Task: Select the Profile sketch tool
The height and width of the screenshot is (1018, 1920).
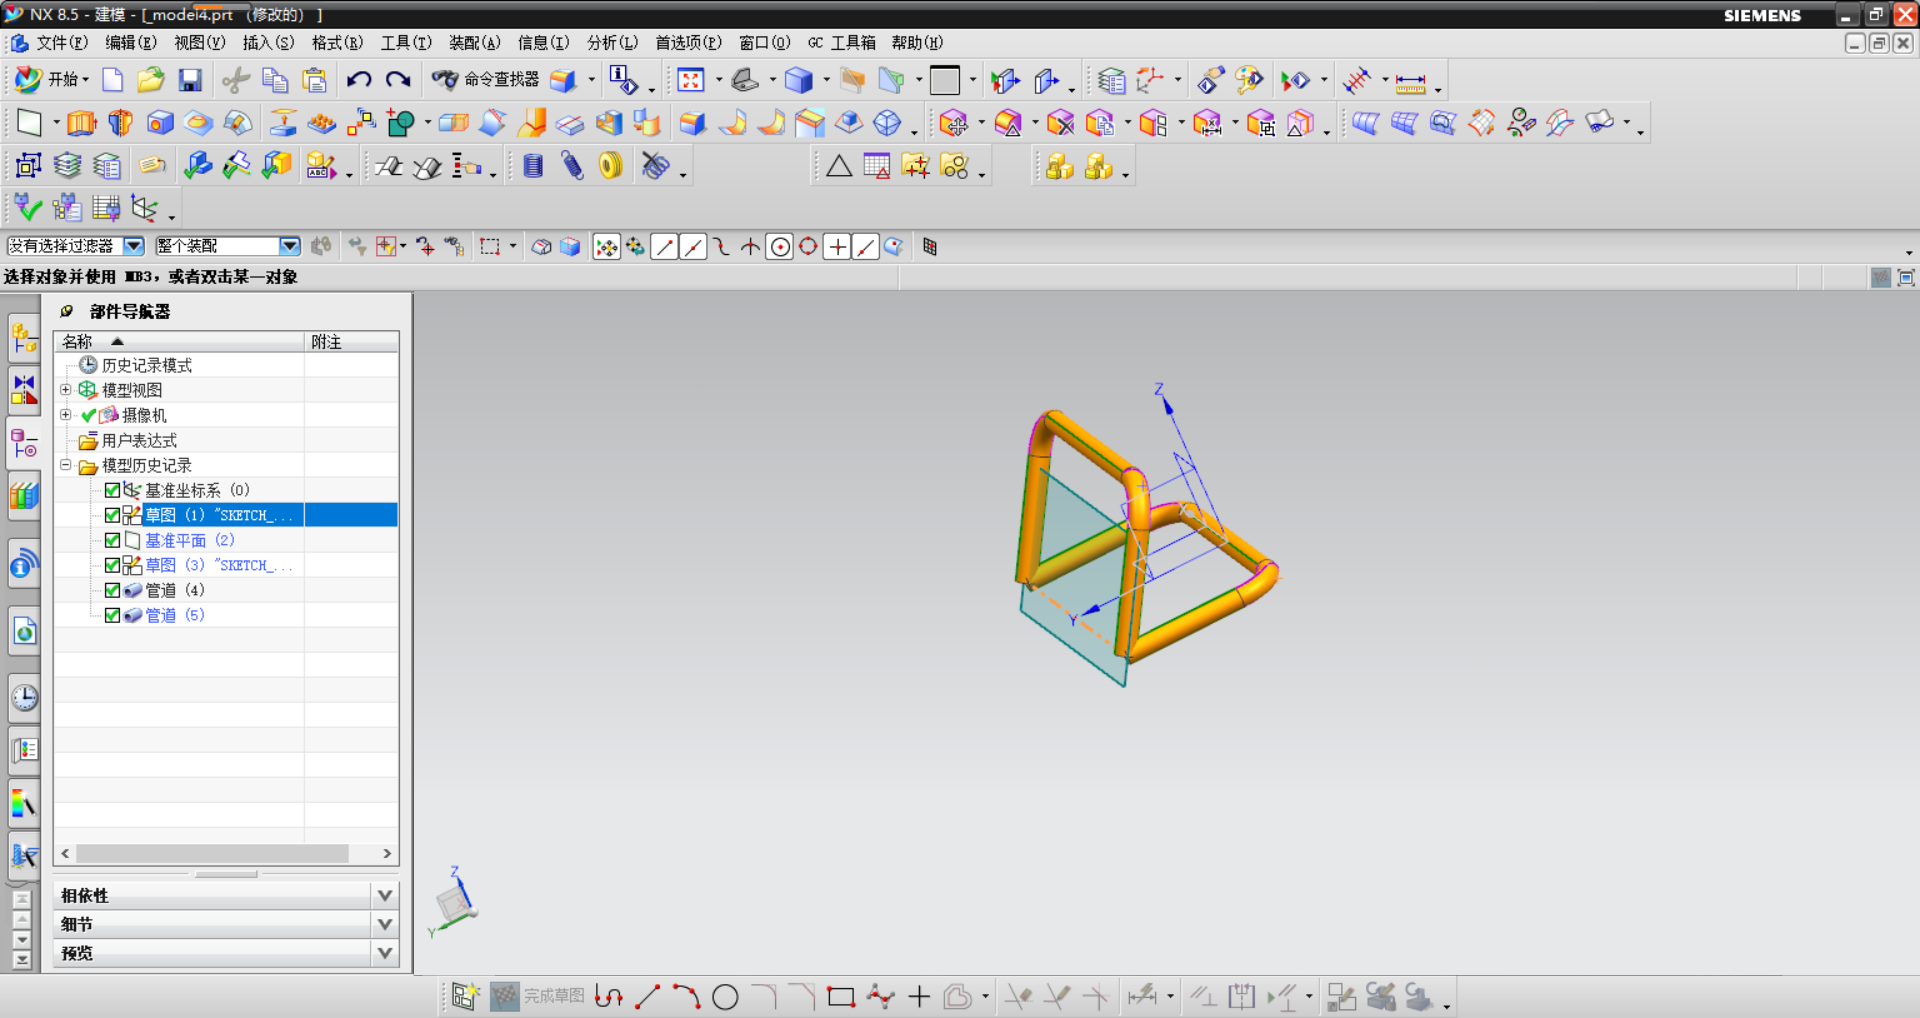Action: (609, 996)
